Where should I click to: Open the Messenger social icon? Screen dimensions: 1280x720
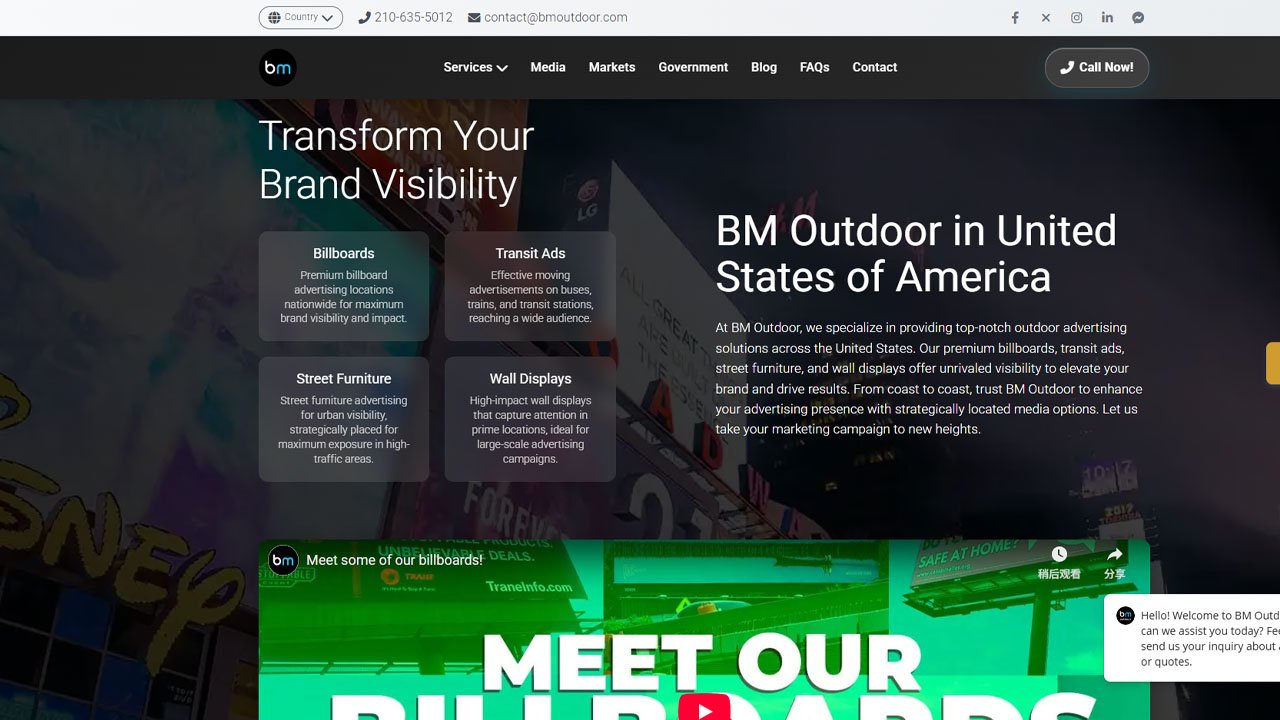1138,17
